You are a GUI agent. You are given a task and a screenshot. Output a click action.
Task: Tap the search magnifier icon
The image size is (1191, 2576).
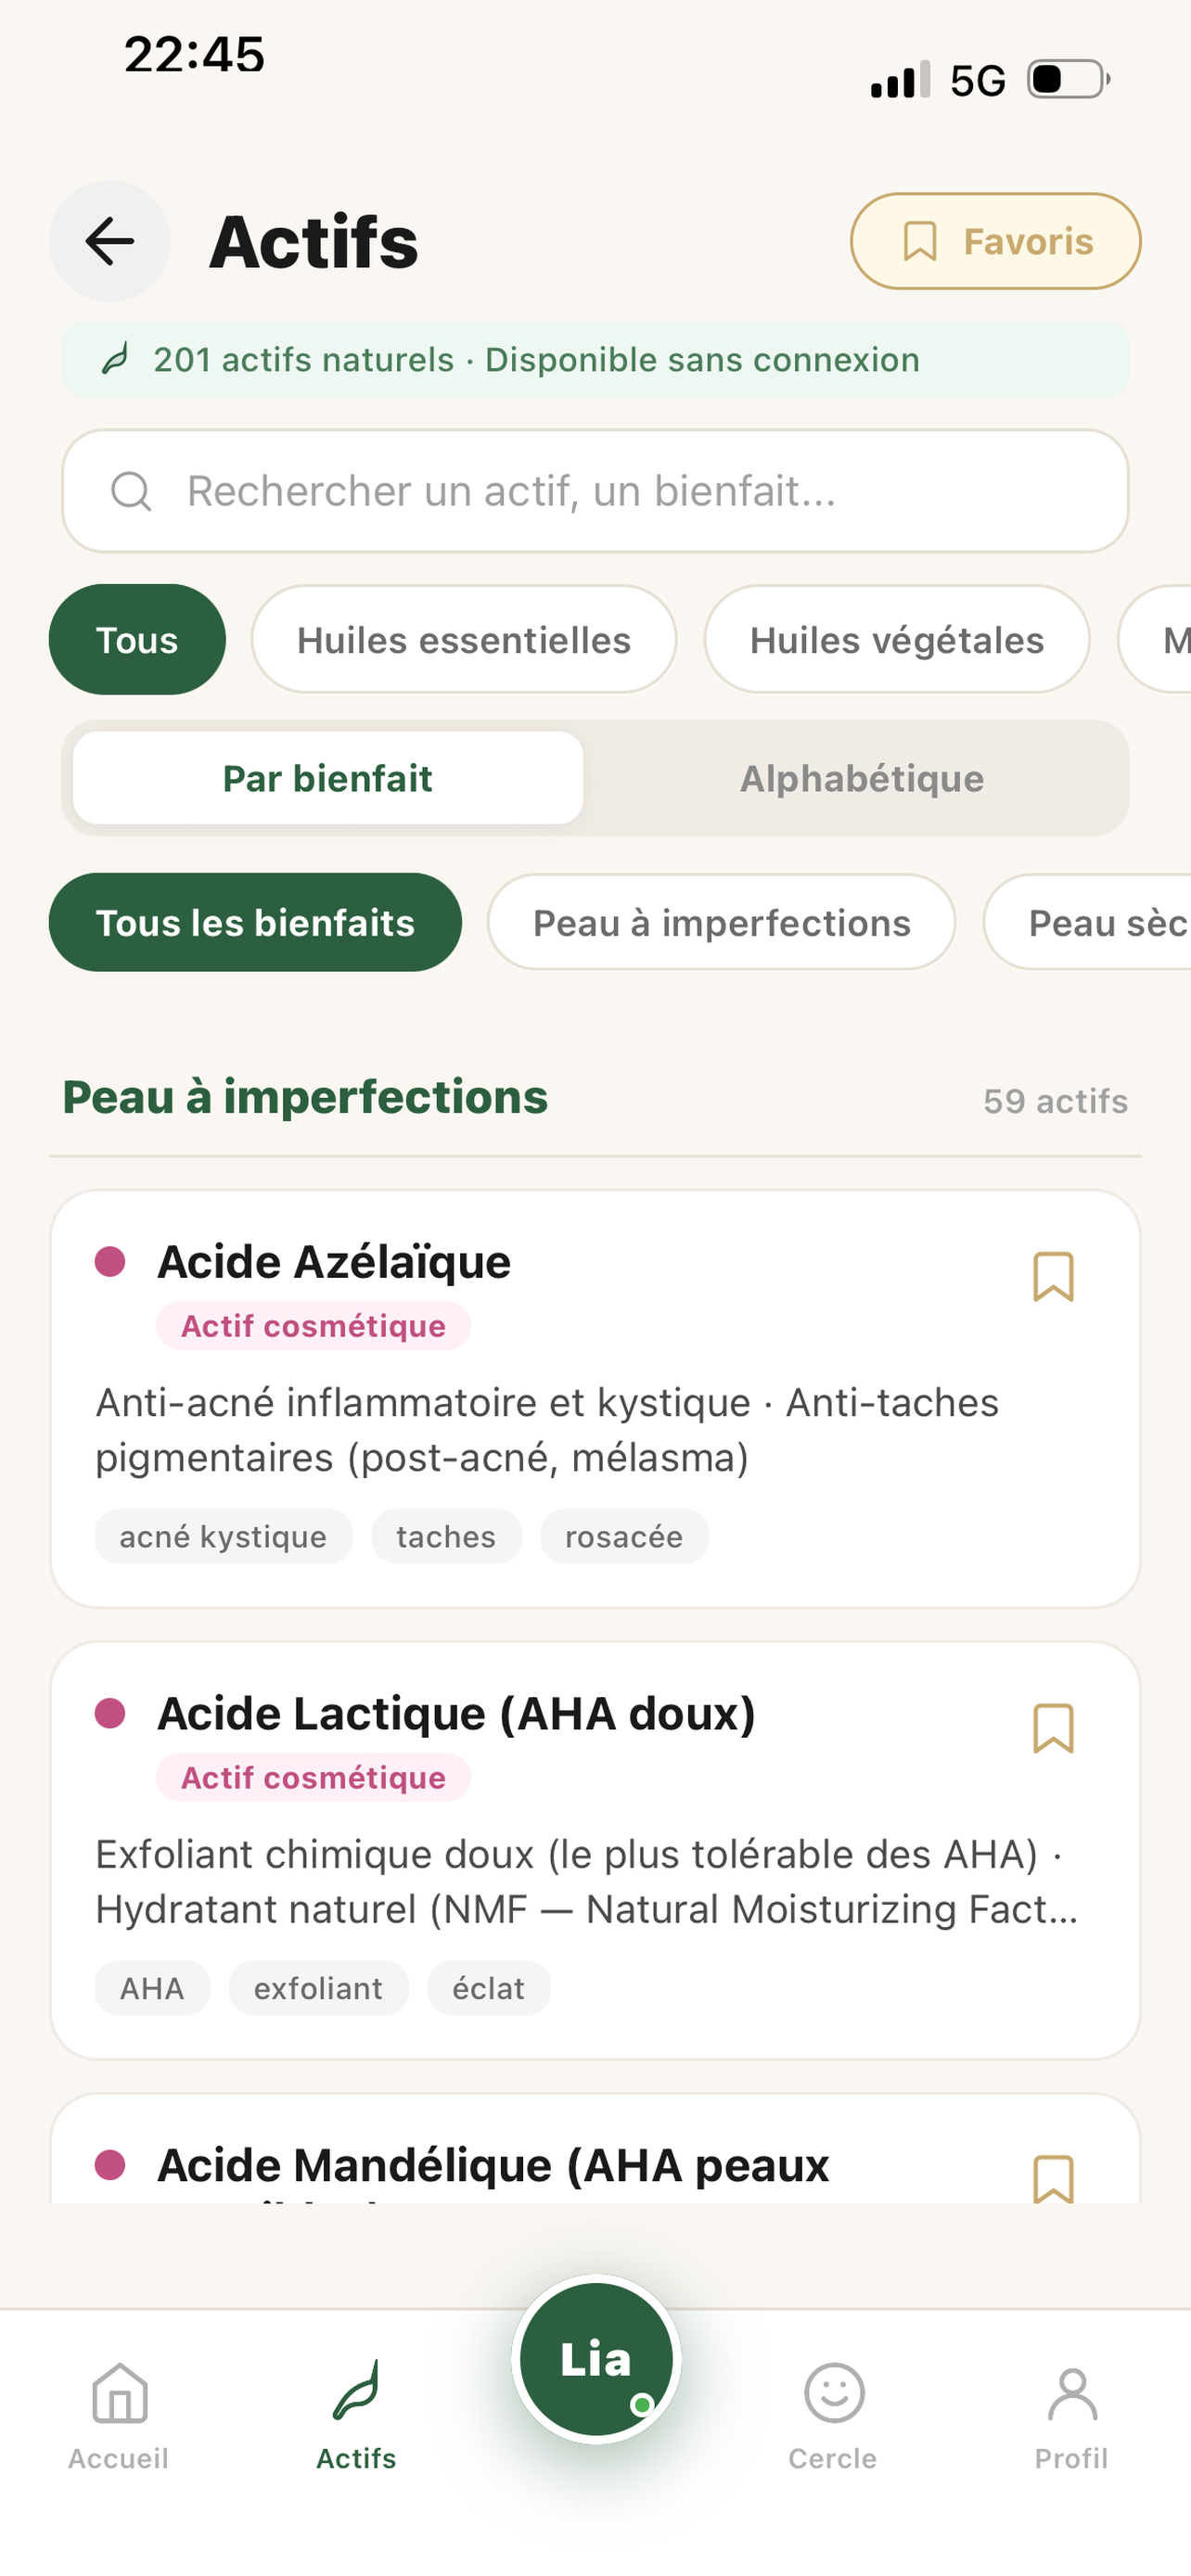131,491
